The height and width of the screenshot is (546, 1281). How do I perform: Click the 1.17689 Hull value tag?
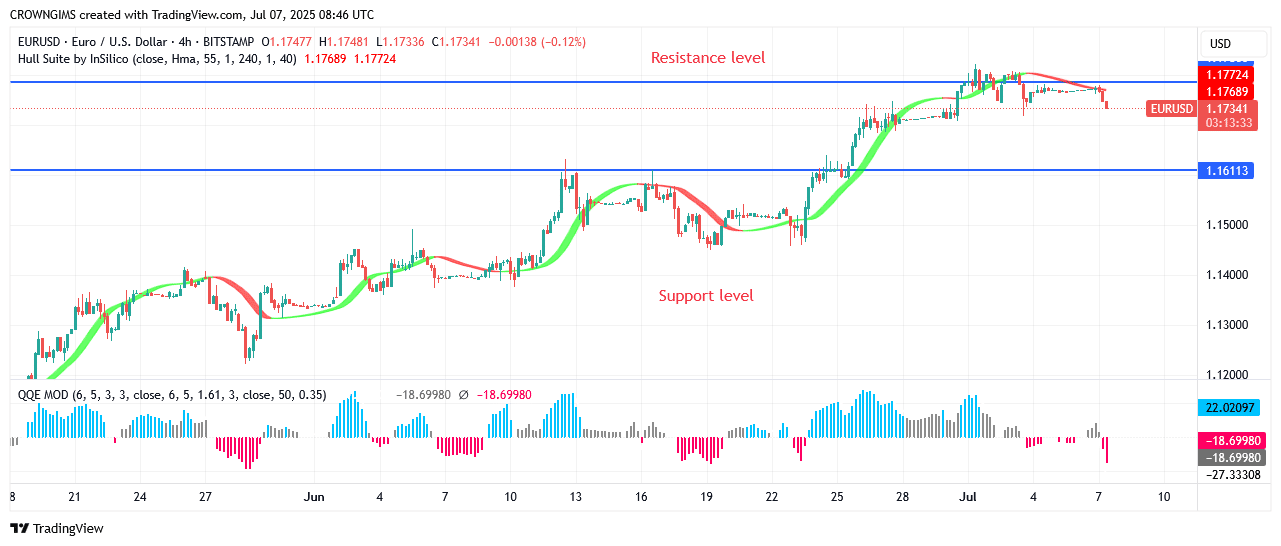pos(1226,91)
